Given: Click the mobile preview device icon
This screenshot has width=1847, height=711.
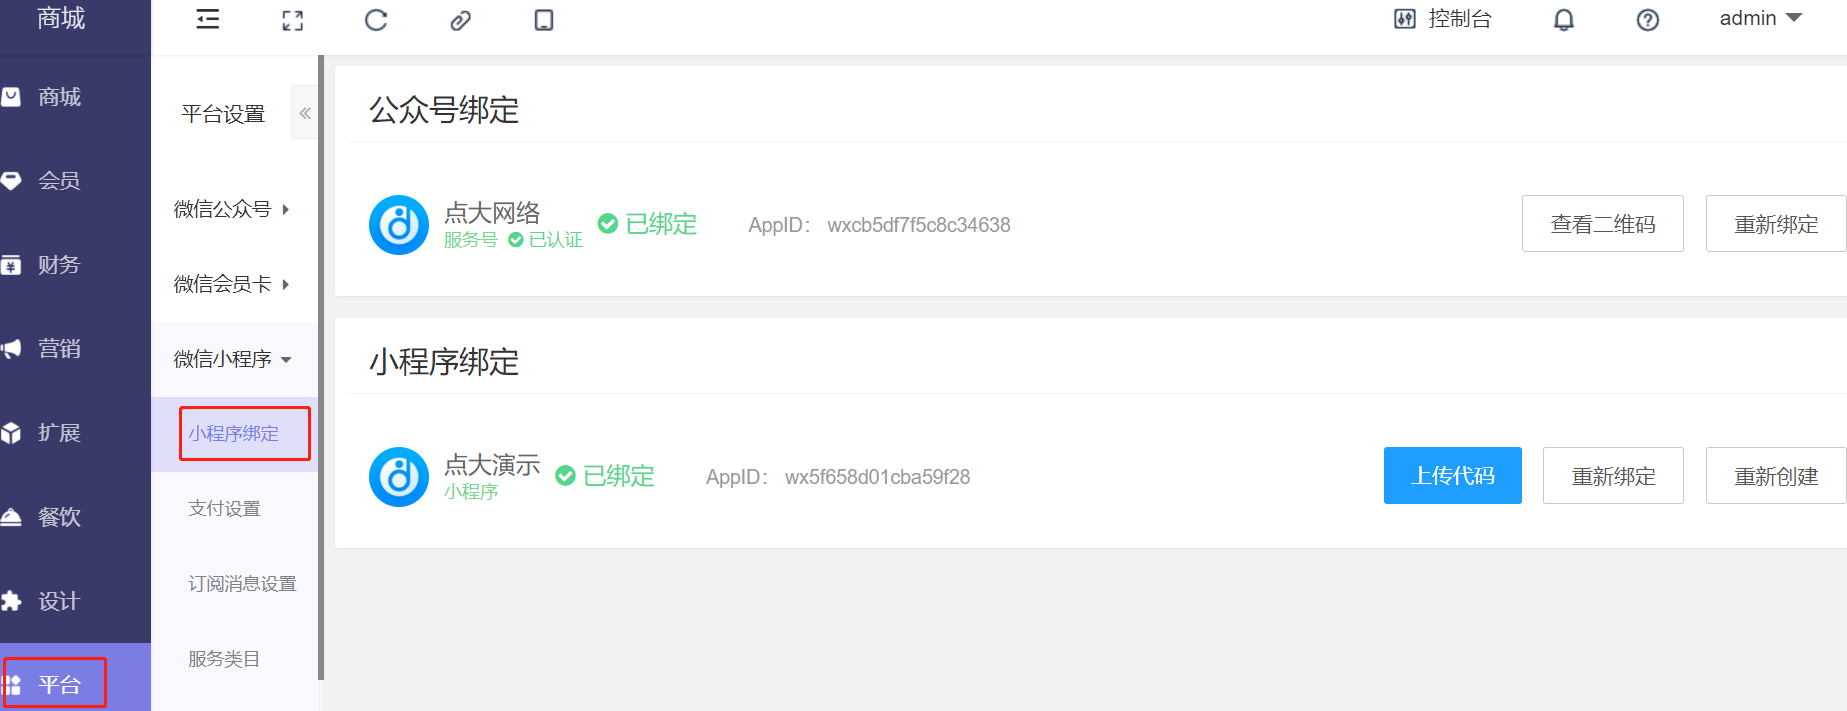Looking at the screenshot, I should tap(544, 20).
